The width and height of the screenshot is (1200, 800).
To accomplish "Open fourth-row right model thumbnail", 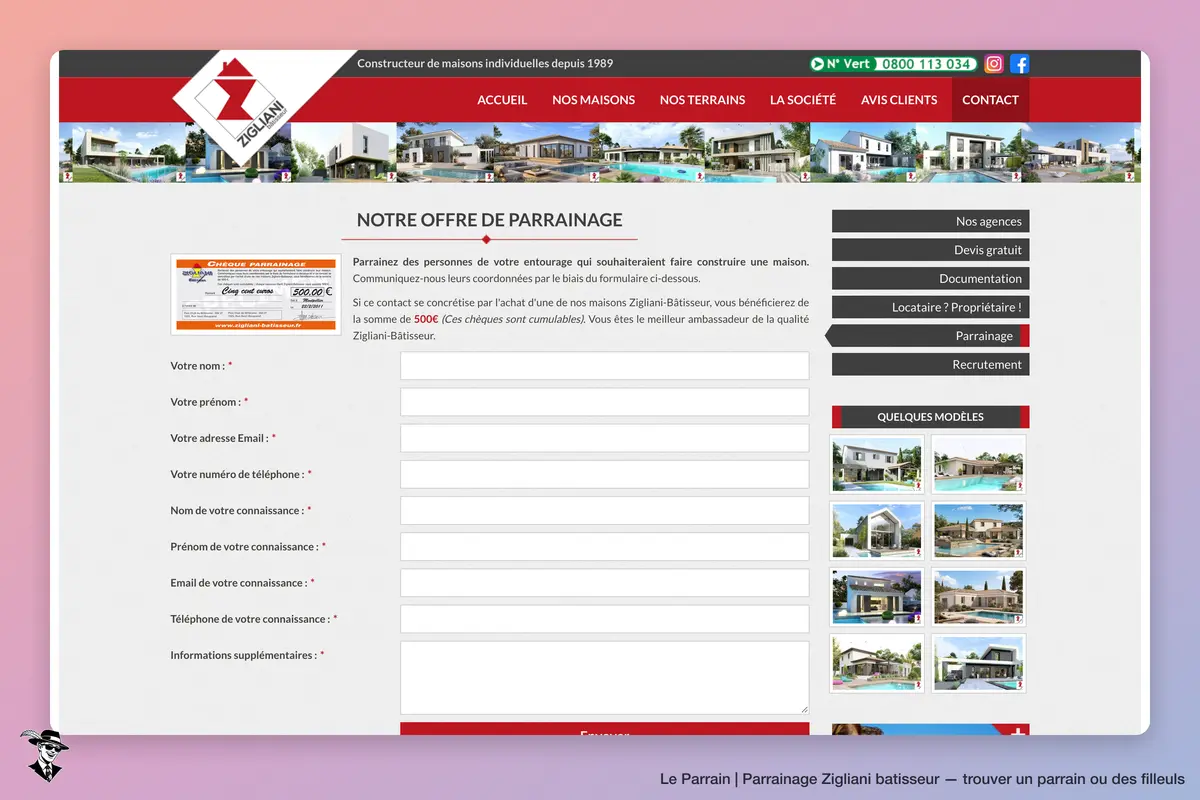I will (x=979, y=663).
